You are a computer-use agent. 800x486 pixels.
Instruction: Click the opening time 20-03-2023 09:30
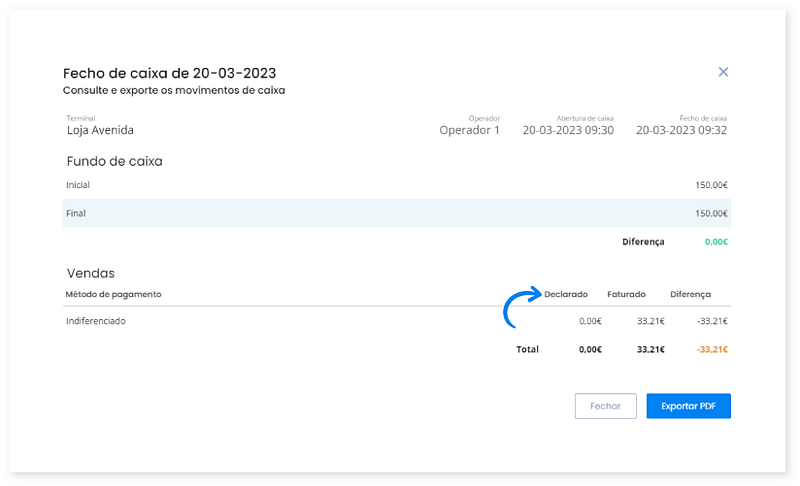568,130
